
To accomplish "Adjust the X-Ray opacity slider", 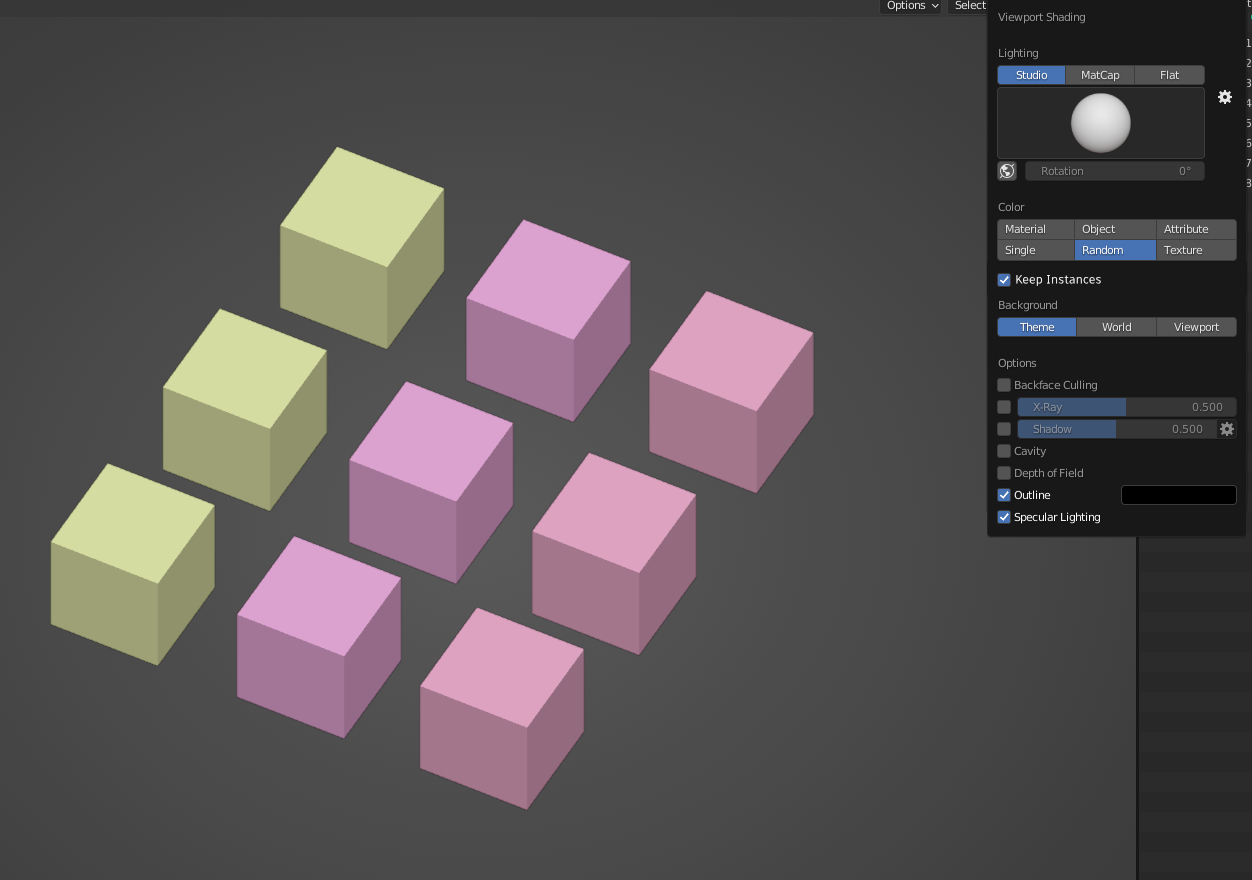I will pos(1127,407).
